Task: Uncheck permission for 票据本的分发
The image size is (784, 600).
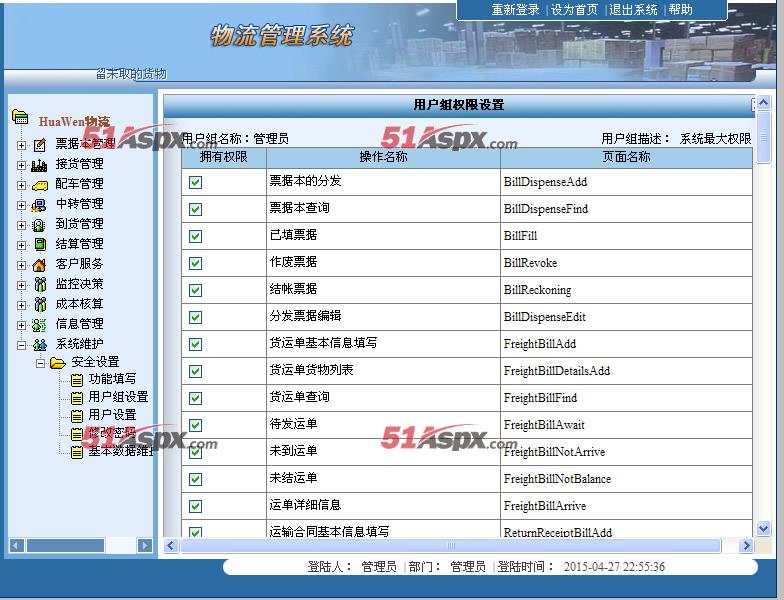Action: click(x=195, y=182)
